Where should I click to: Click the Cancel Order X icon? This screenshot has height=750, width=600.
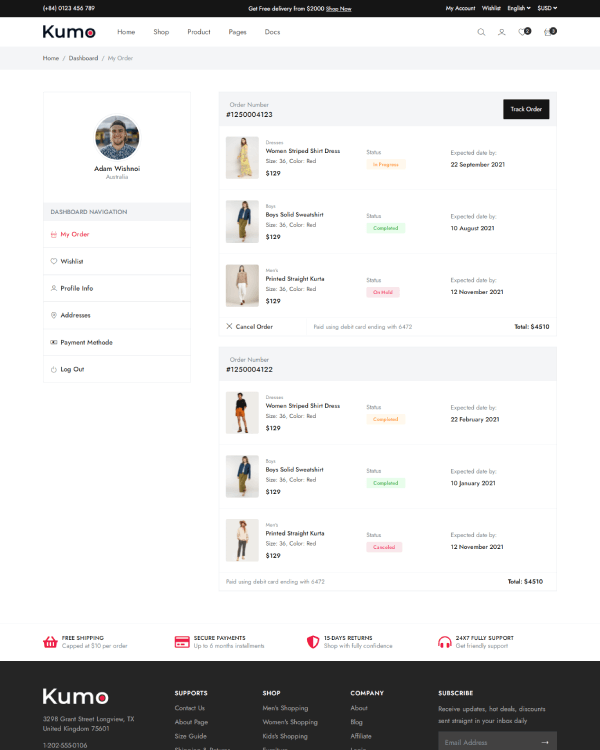[x=229, y=326]
